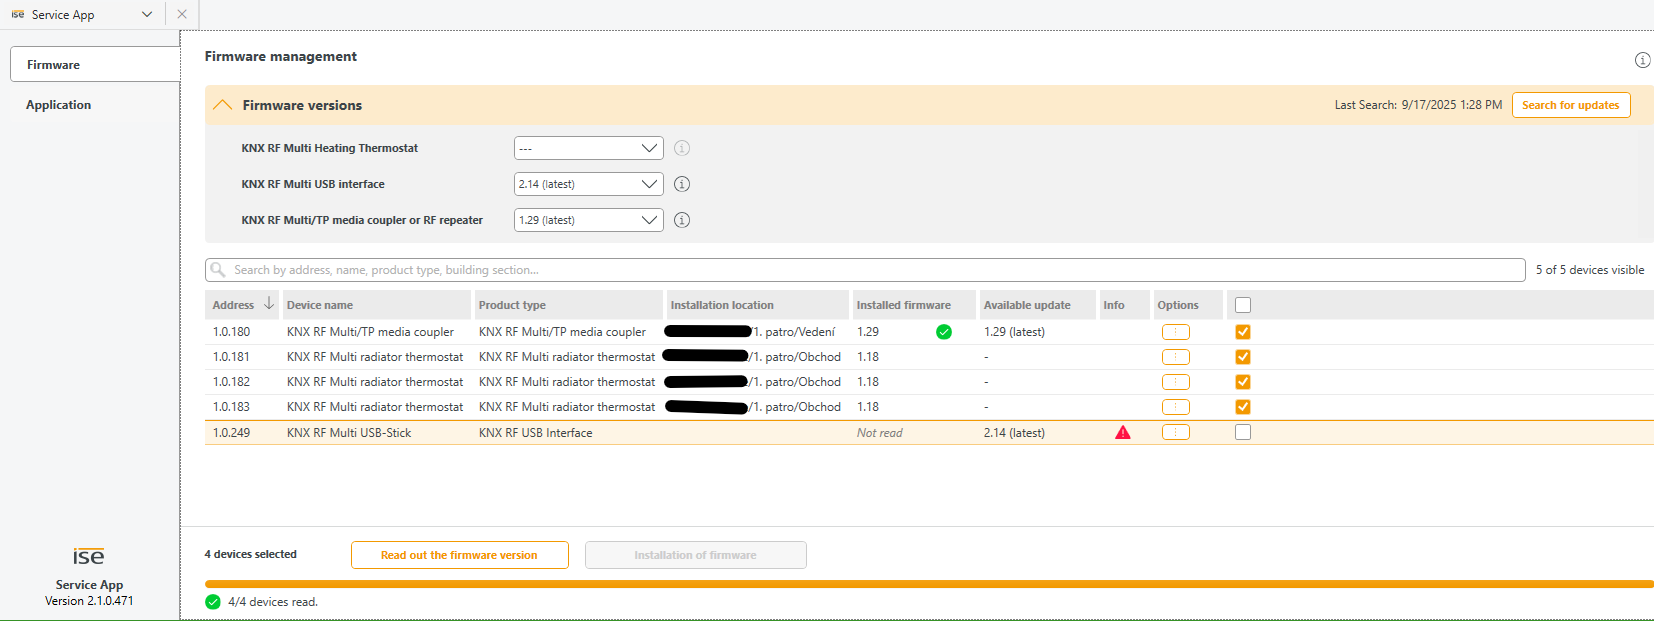Viewport: 1654px width, 621px height.
Task: Click the sort arrow in Address header
Action: coord(268,304)
